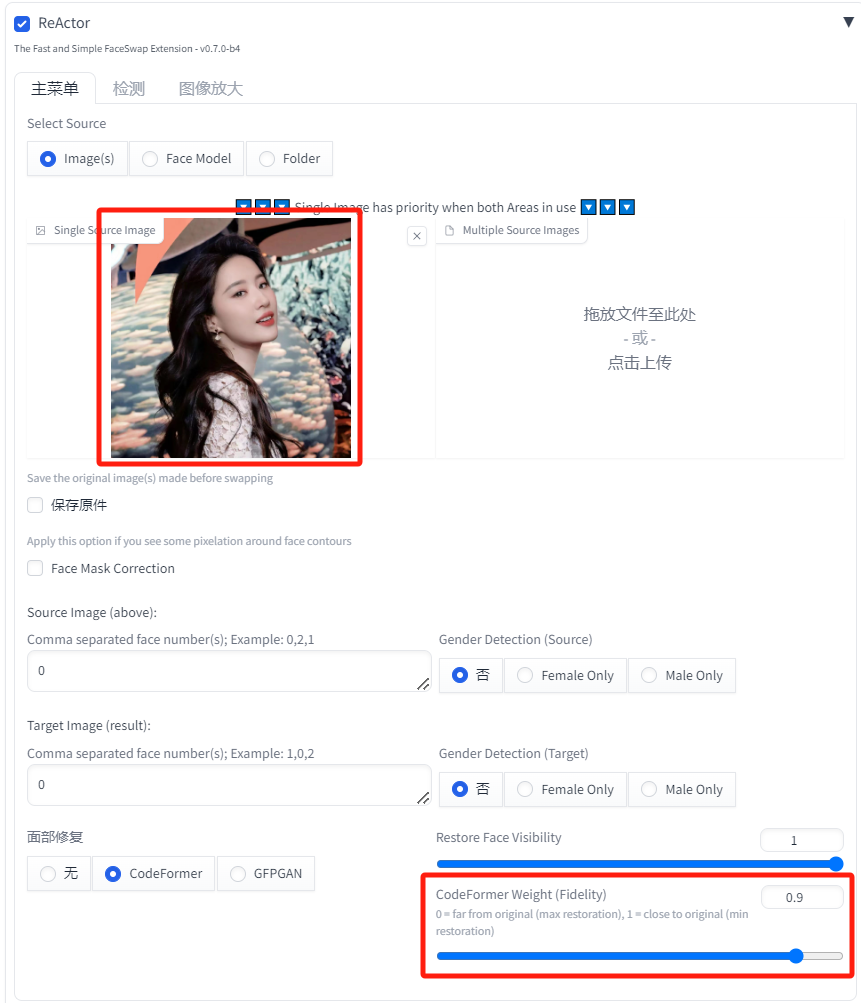Click 点击上传 to upload multiple images
This screenshot has width=861, height=1003.
click(x=640, y=363)
